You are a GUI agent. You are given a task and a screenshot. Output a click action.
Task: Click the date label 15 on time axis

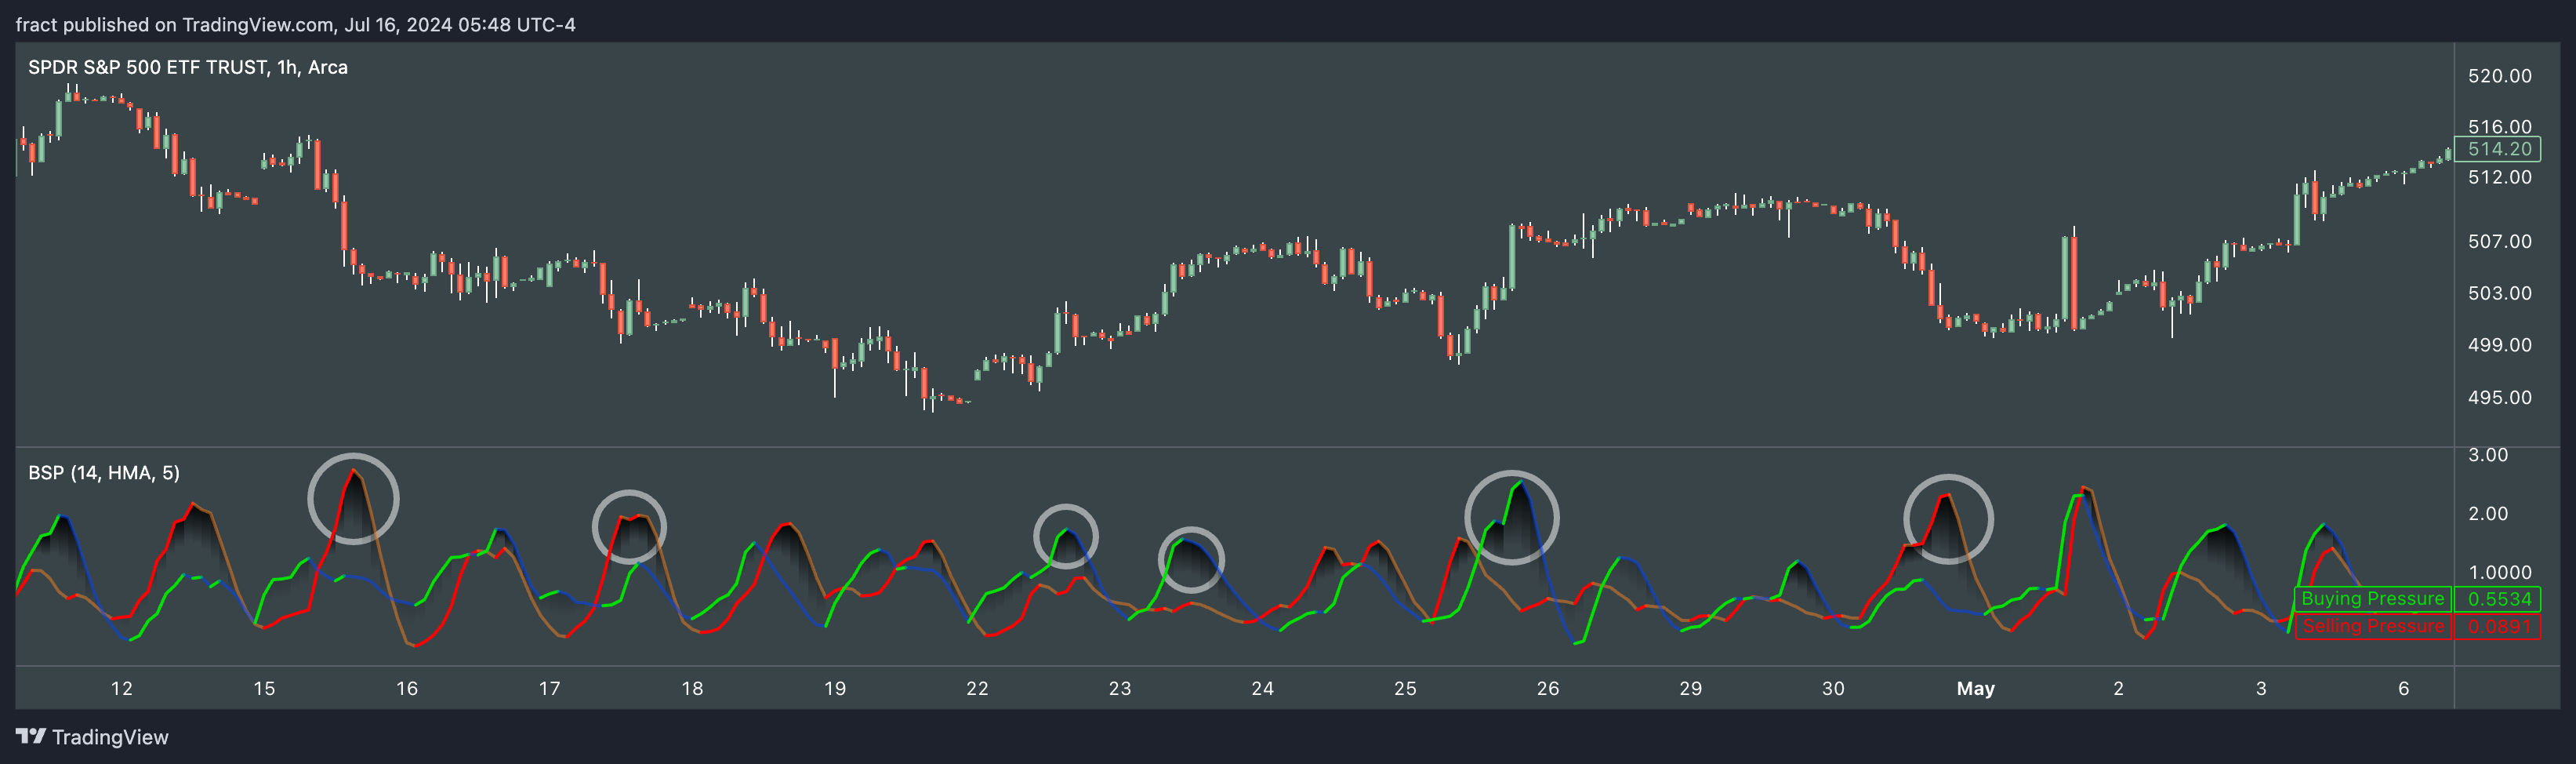[264, 688]
